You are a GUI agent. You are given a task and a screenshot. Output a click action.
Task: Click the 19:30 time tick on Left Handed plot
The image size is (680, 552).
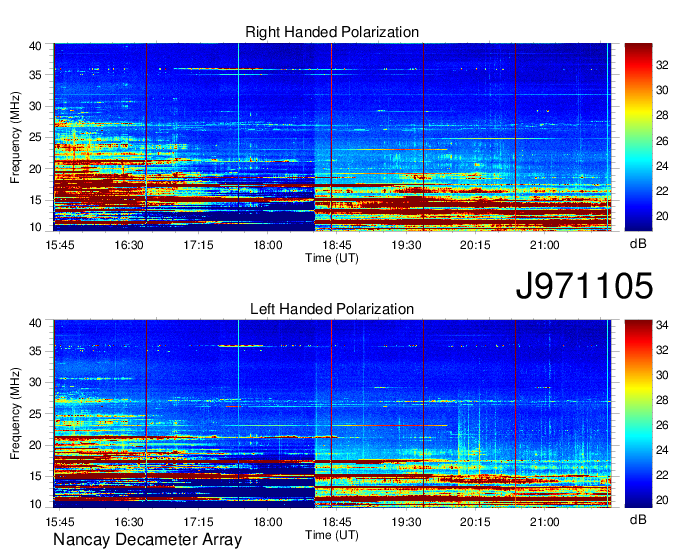coord(406,522)
